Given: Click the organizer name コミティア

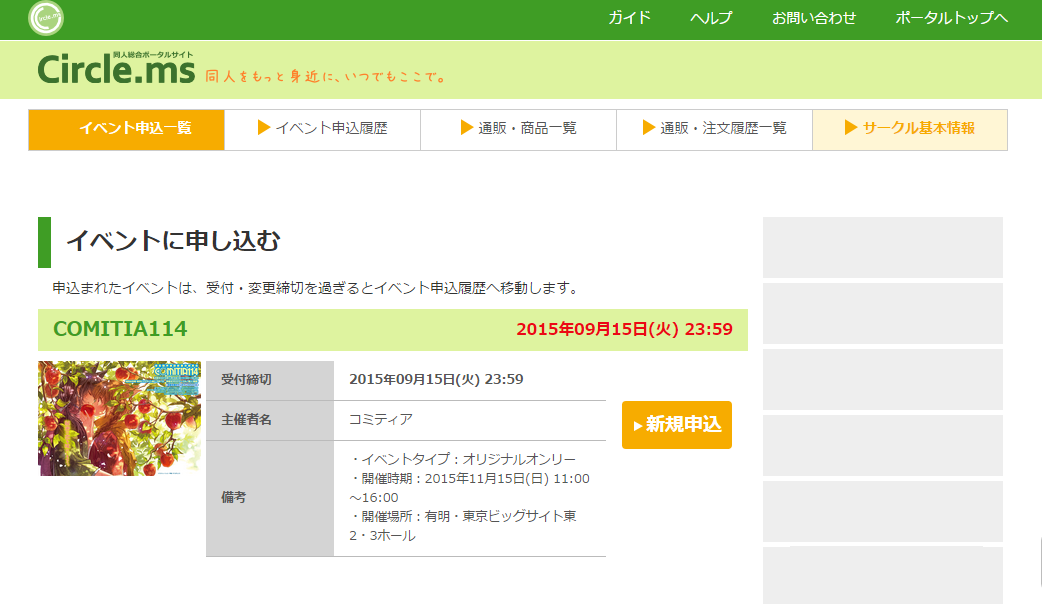Looking at the screenshot, I should click(381, 419).
